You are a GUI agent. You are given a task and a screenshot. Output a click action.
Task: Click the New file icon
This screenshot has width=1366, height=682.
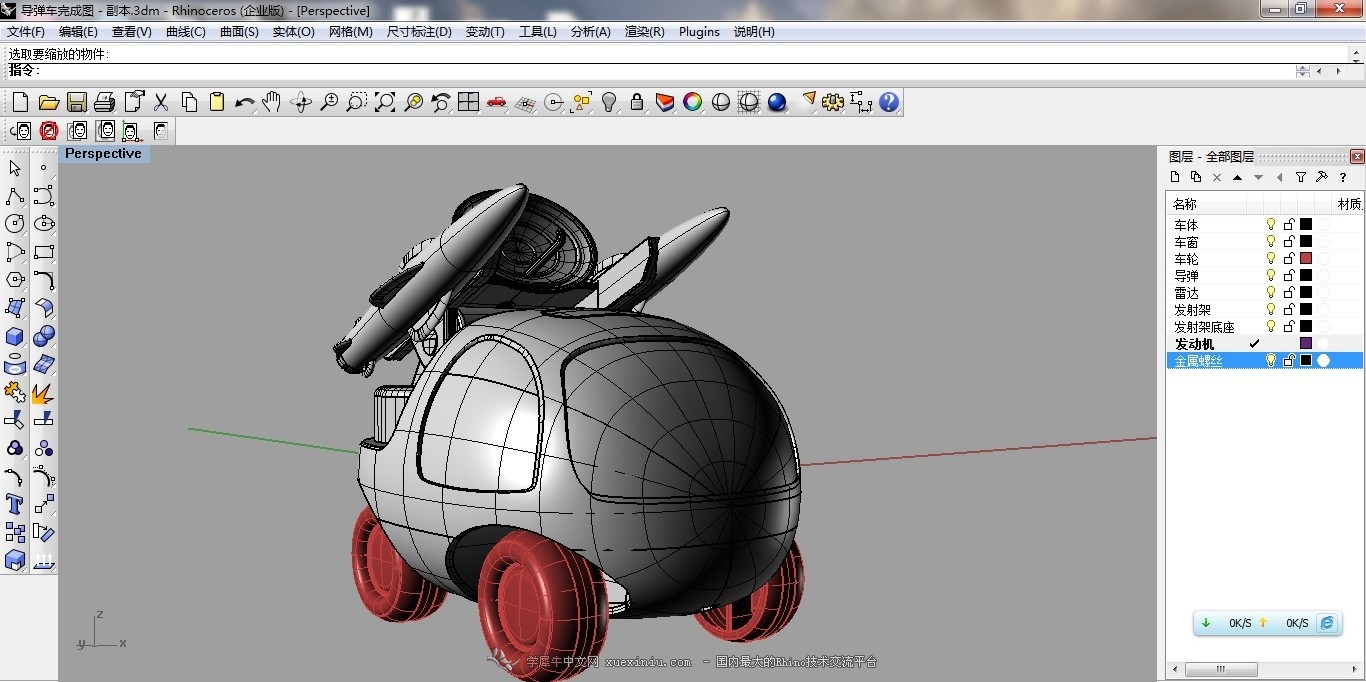tap(20, 102)
